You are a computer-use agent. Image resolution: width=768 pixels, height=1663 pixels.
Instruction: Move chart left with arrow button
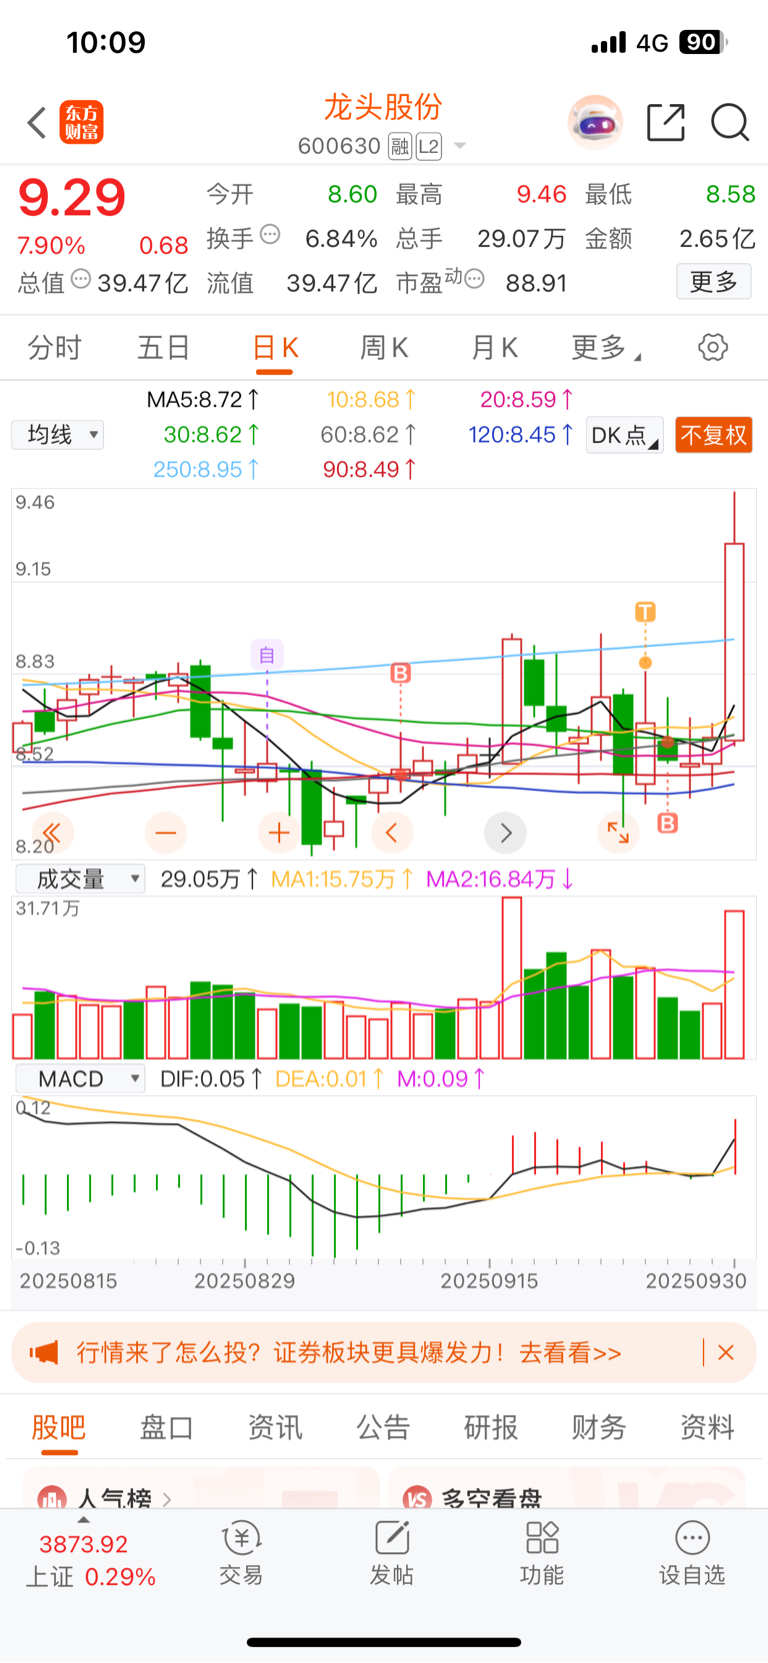tap(392, 832)
